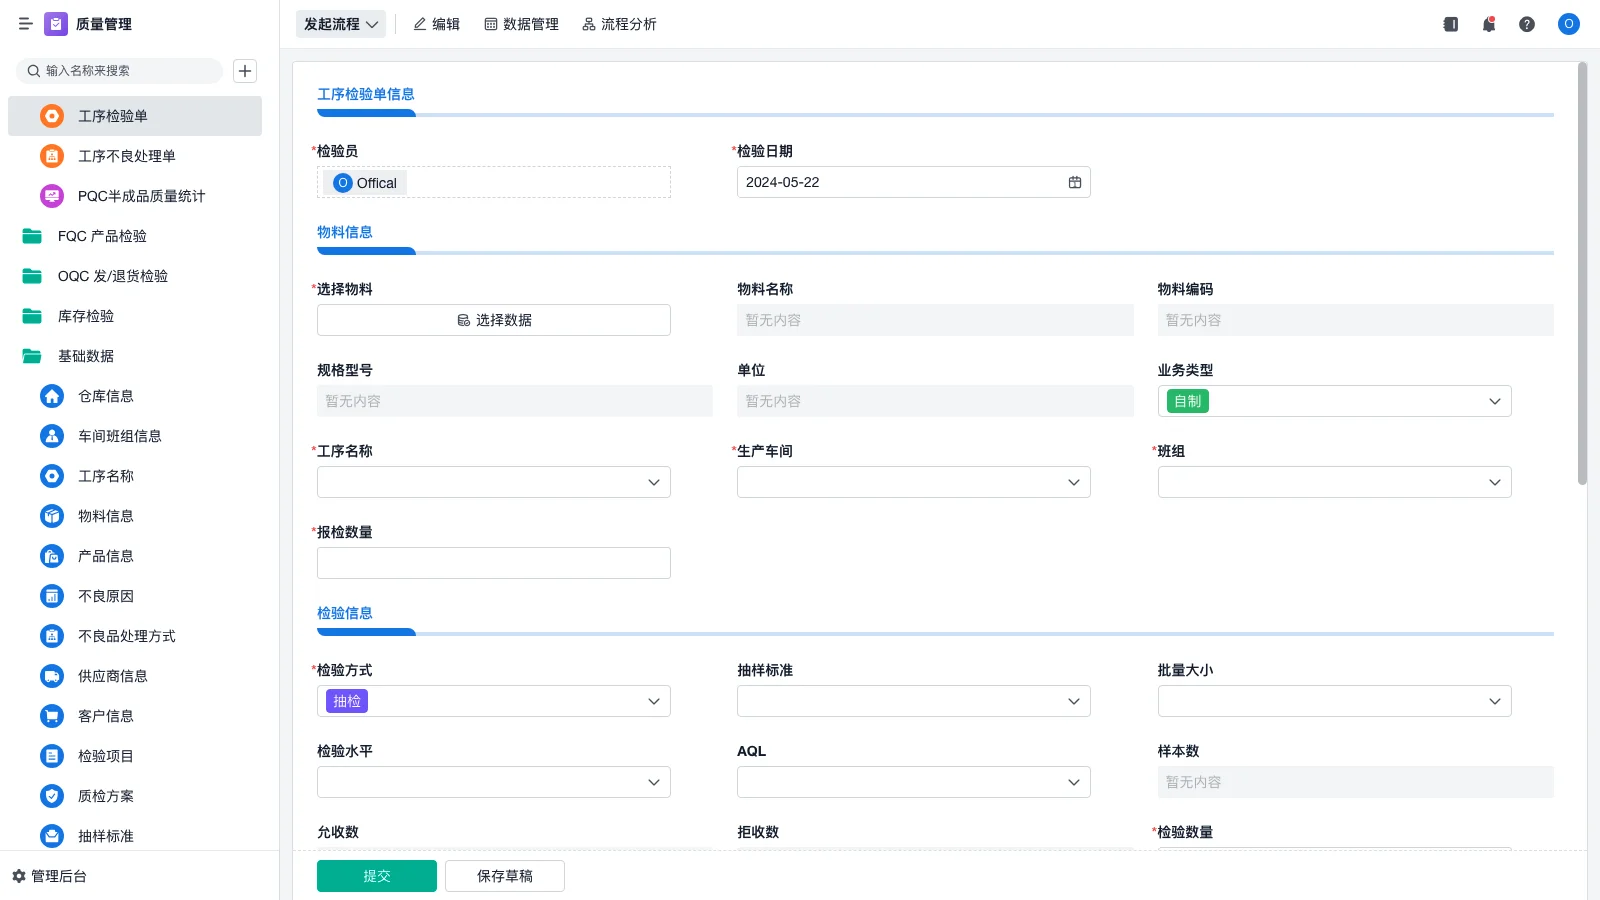The height and width of the screenshot is (900, 1600).
Task: Click the hamburger menu icon top left
Action: tap(26, 24)
